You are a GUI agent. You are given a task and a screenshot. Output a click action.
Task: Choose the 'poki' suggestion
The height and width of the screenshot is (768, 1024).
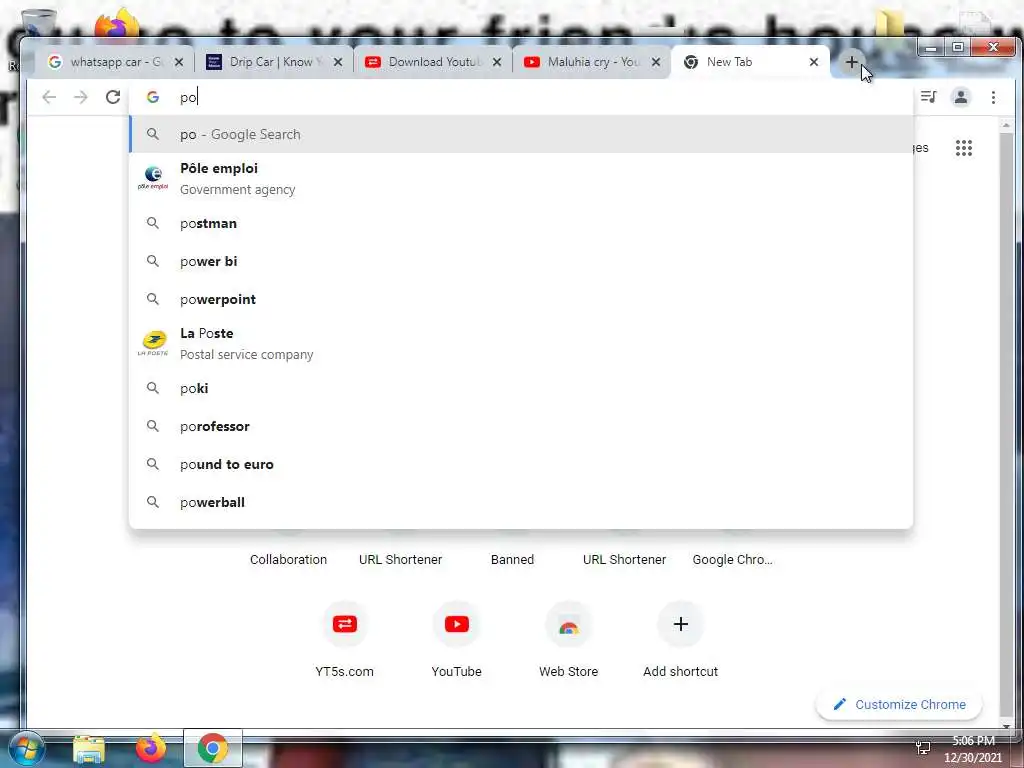pyautogui.click(x=521, y=389)
